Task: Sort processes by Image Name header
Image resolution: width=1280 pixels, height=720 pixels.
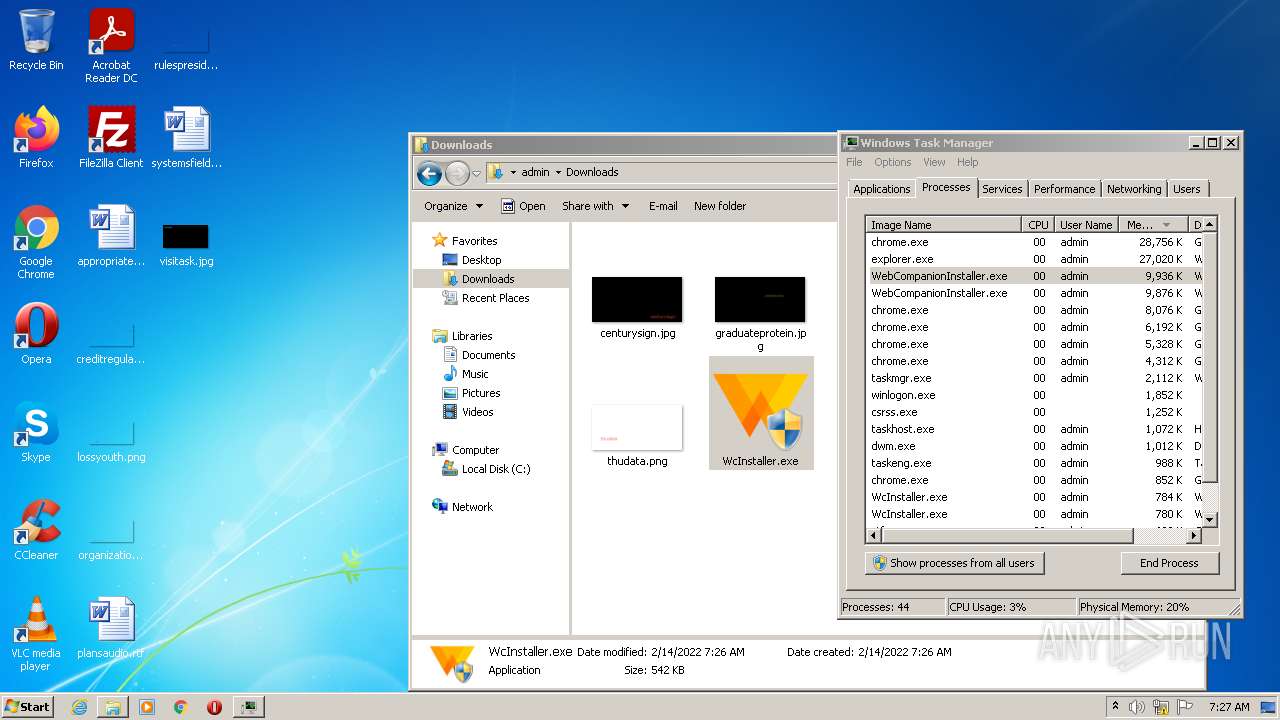Action: (944, 225)
